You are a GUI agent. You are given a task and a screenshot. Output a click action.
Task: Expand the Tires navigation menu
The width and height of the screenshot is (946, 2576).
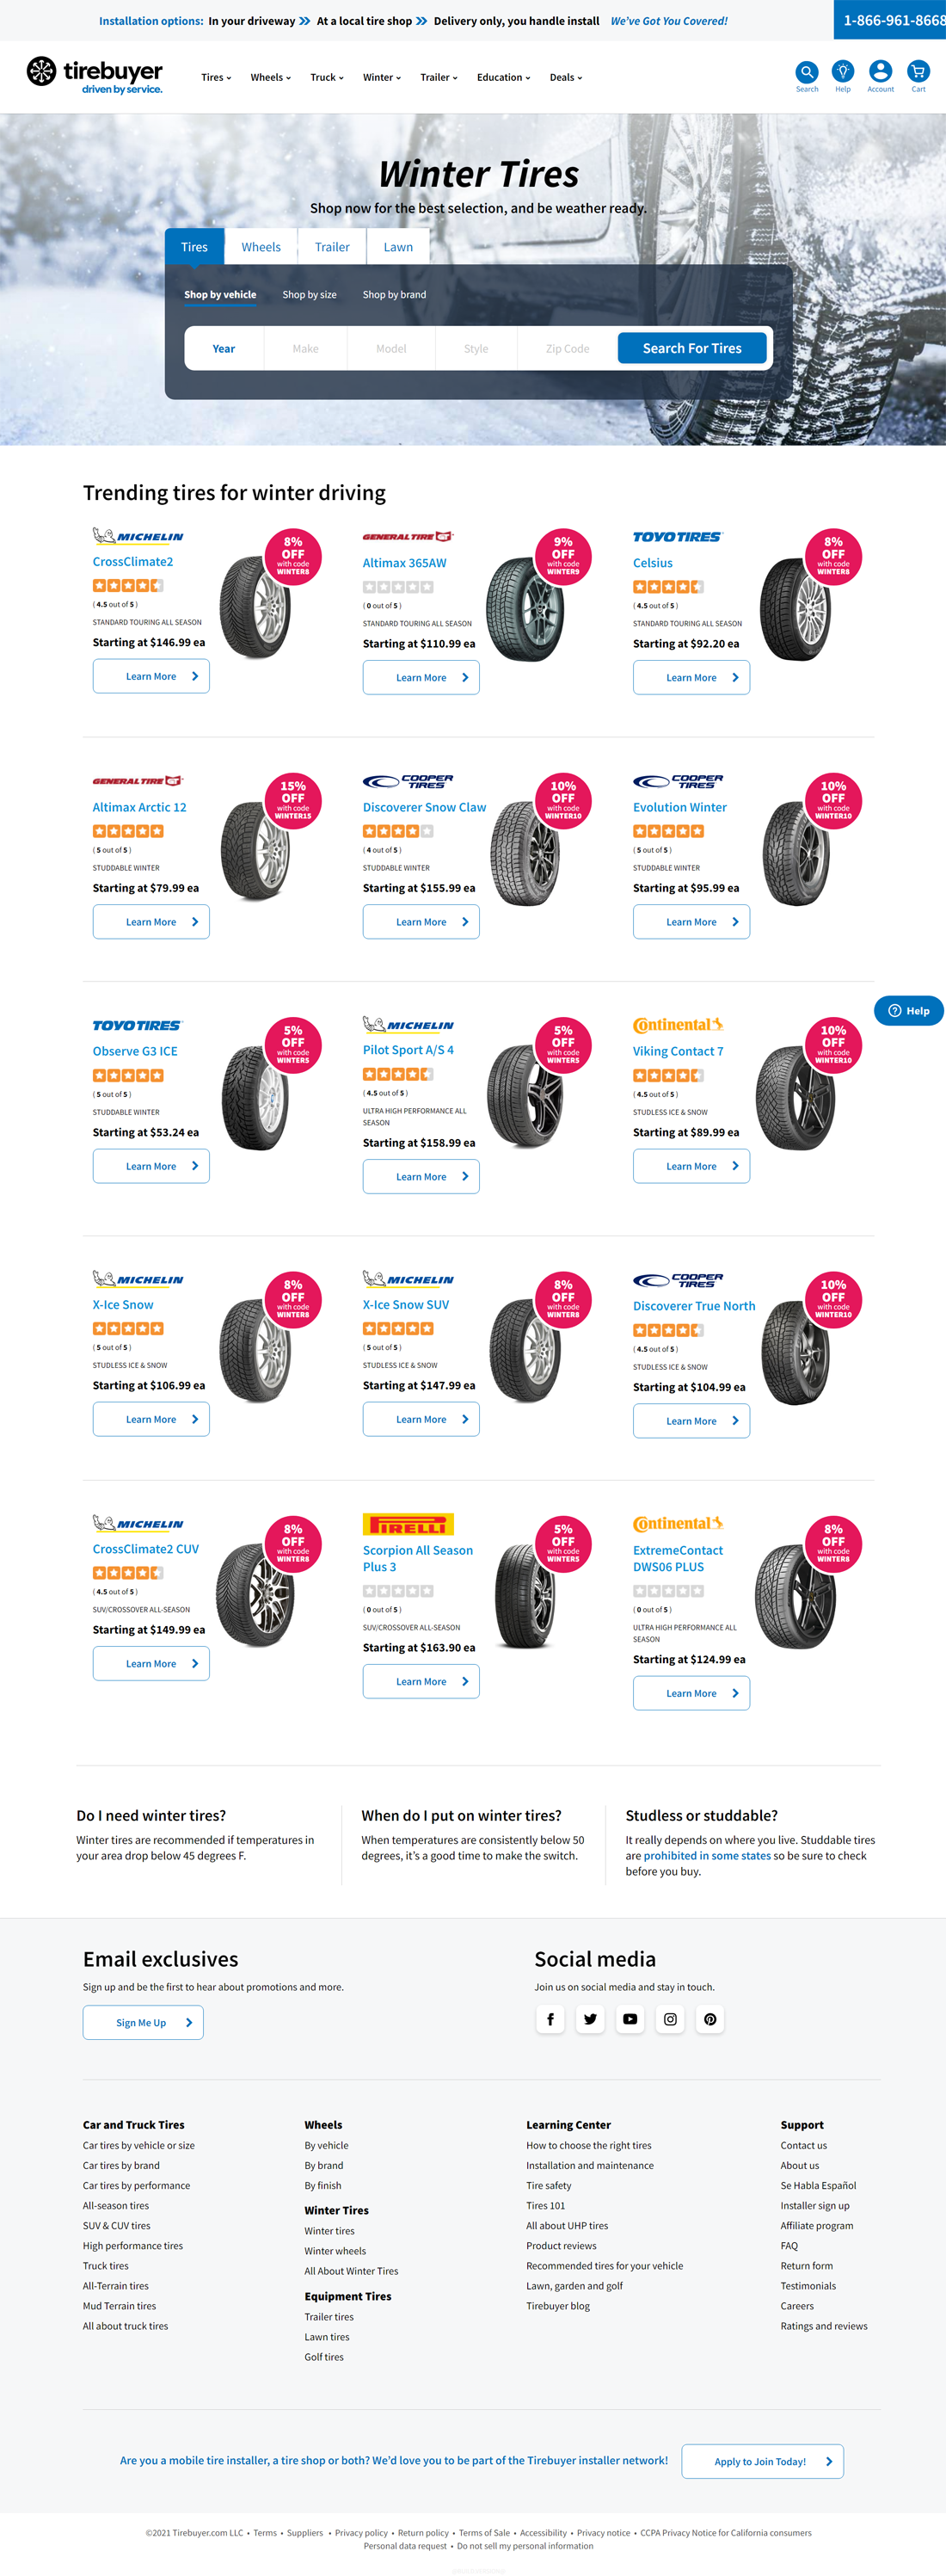click(x=216, y=77)
